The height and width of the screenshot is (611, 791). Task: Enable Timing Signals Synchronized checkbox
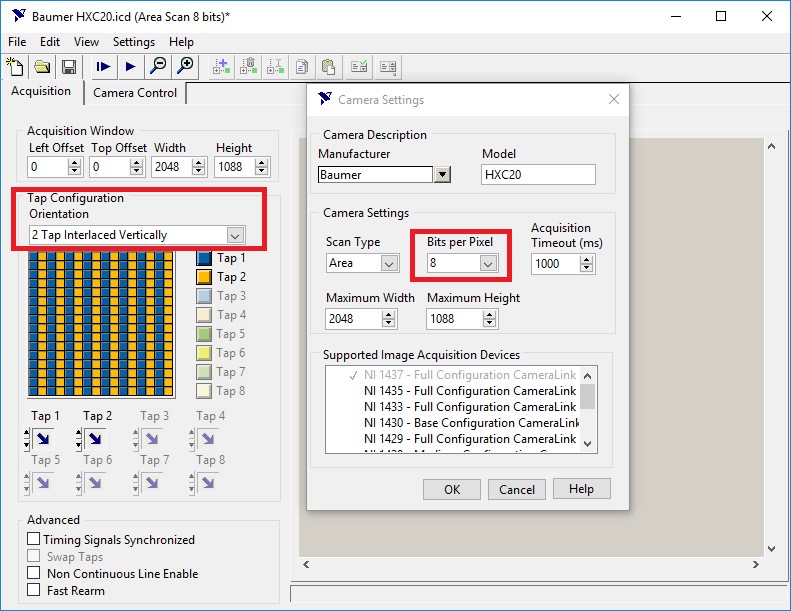pos(34,540)
